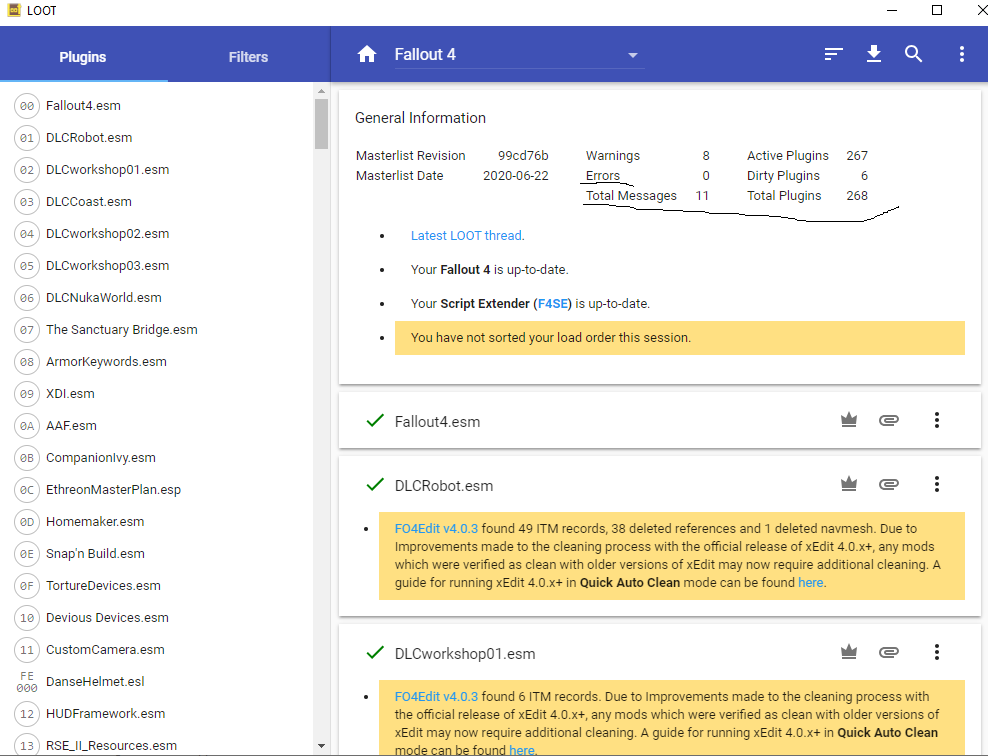Click the home icon in header

click(x=367, y=54)
